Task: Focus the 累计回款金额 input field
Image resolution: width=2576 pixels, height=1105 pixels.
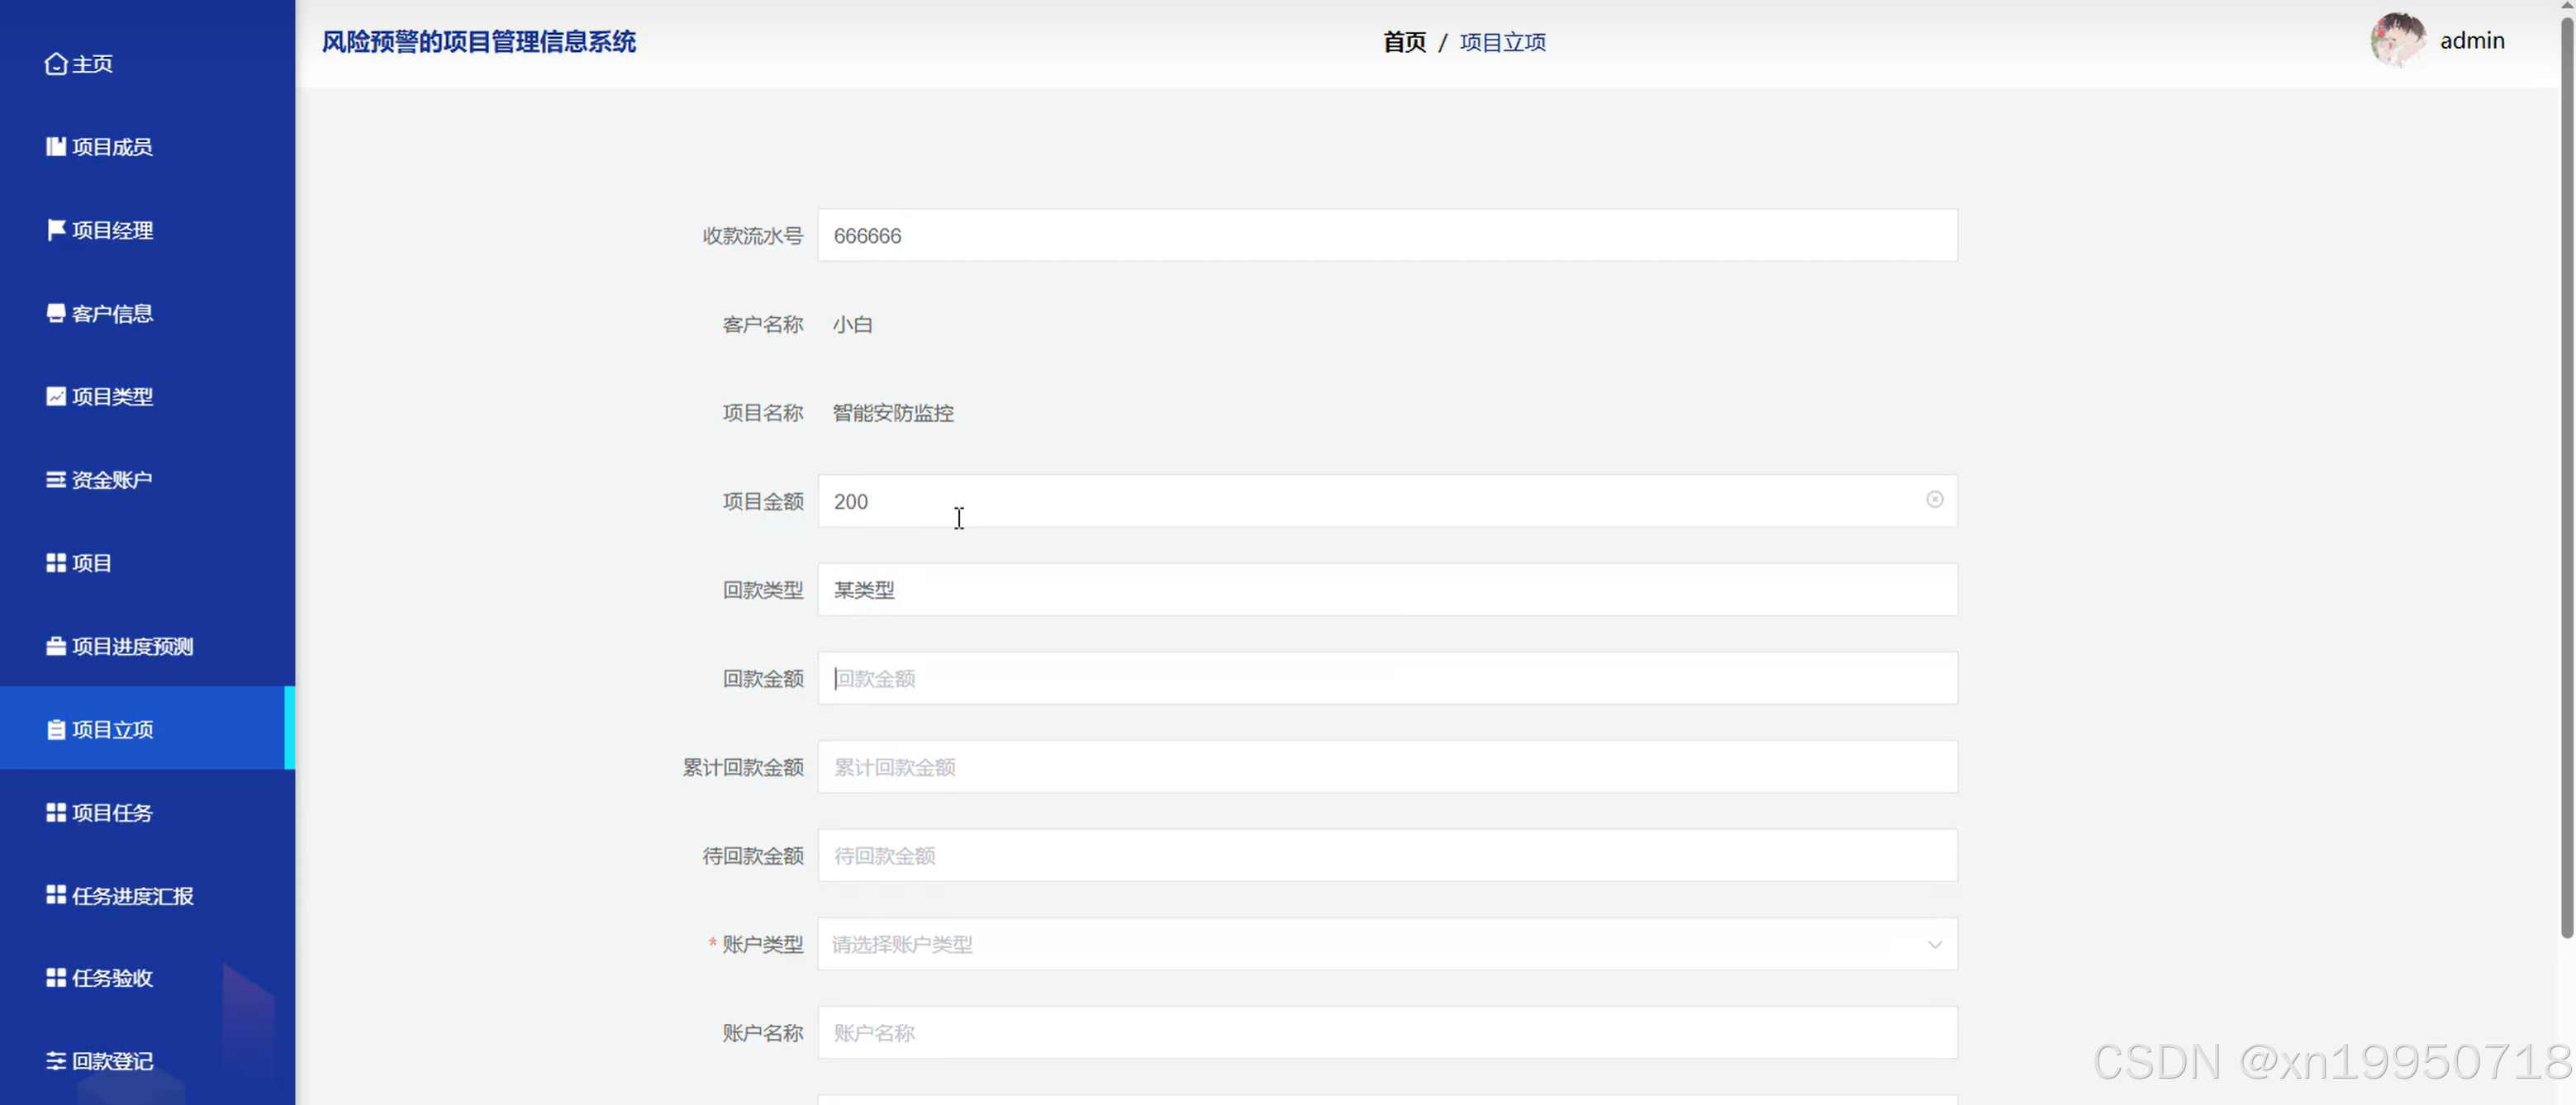Action: coord(1387,767)
